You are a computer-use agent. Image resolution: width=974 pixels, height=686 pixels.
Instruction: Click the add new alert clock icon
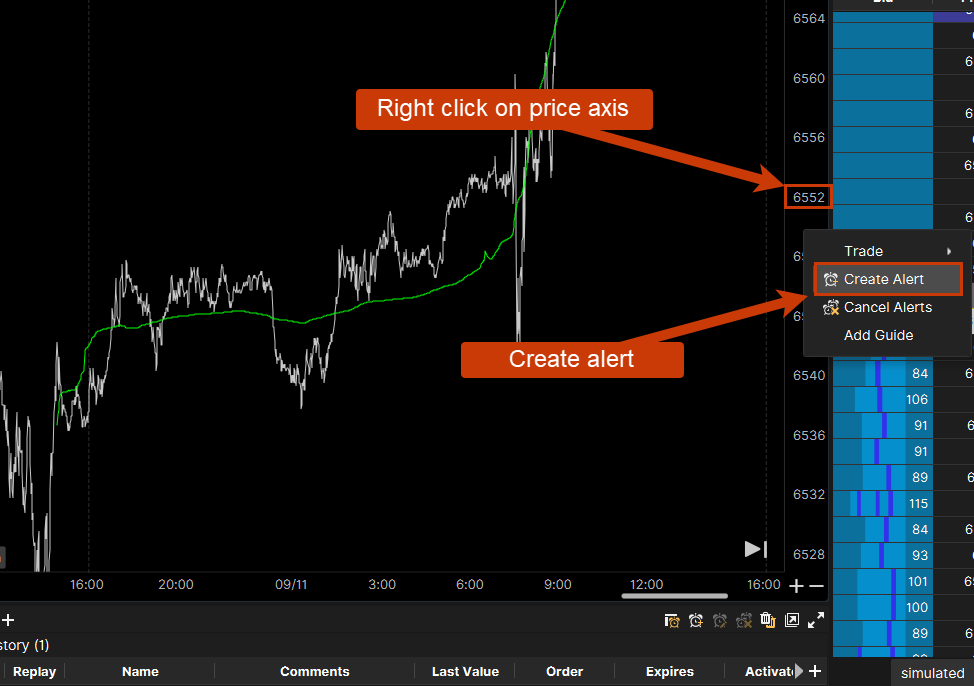click(696, 620)
